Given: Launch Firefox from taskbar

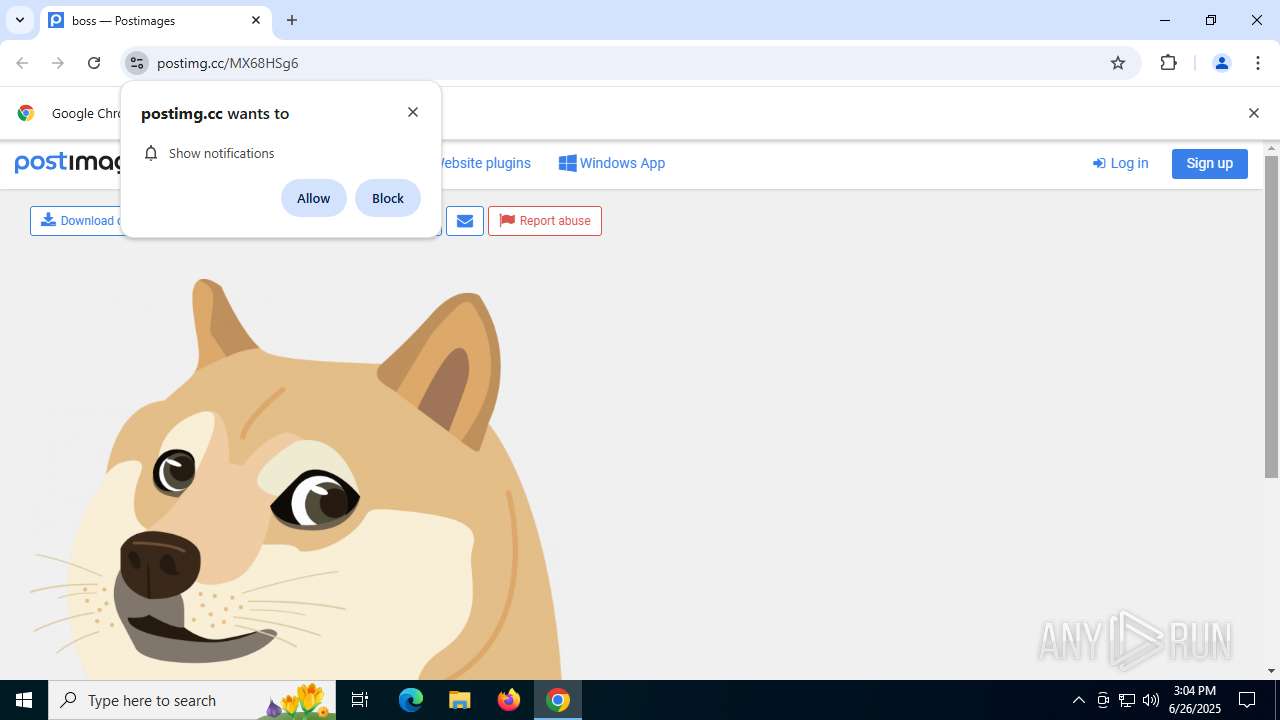Looking at the screenshot, I should click(509, 700).
